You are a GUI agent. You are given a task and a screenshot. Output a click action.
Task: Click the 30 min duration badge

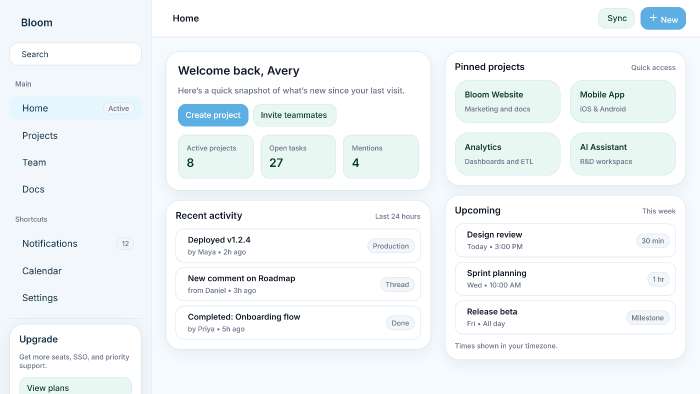(653, 241)
